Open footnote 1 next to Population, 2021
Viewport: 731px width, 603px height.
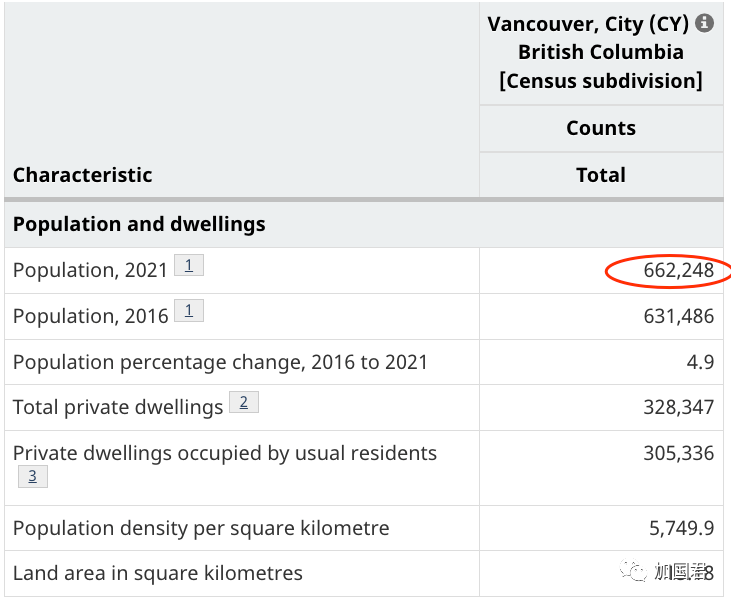pyautogui.click(x=189, y=265)
